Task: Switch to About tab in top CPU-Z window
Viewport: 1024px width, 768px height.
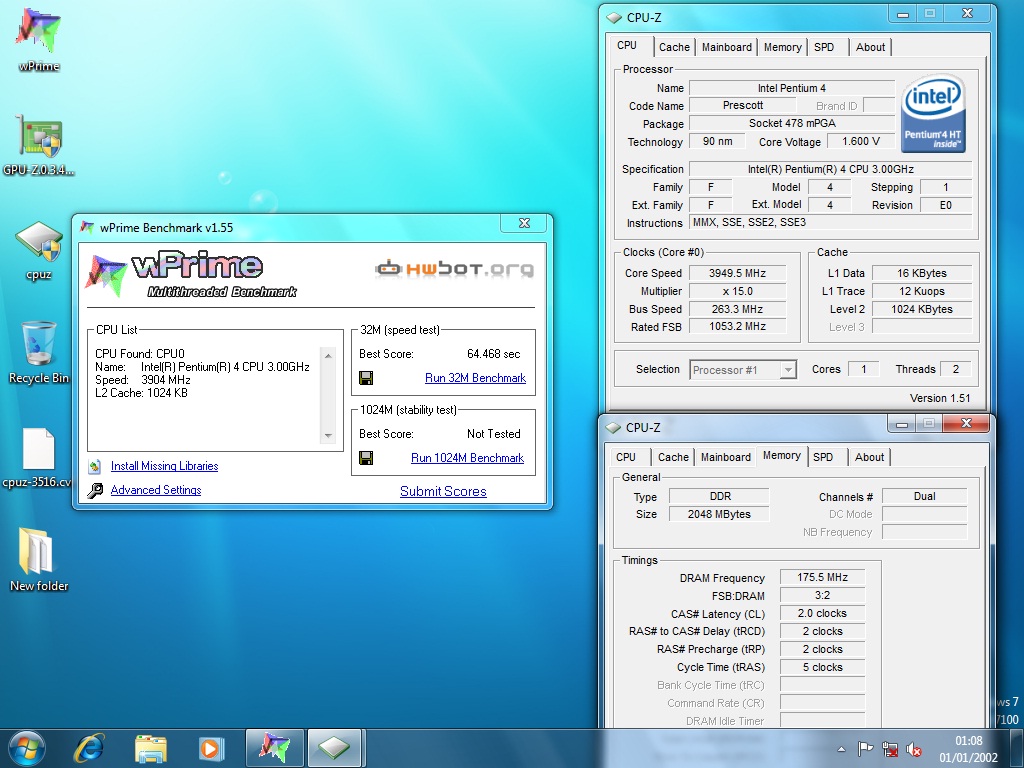Action: tap(871, 47)
